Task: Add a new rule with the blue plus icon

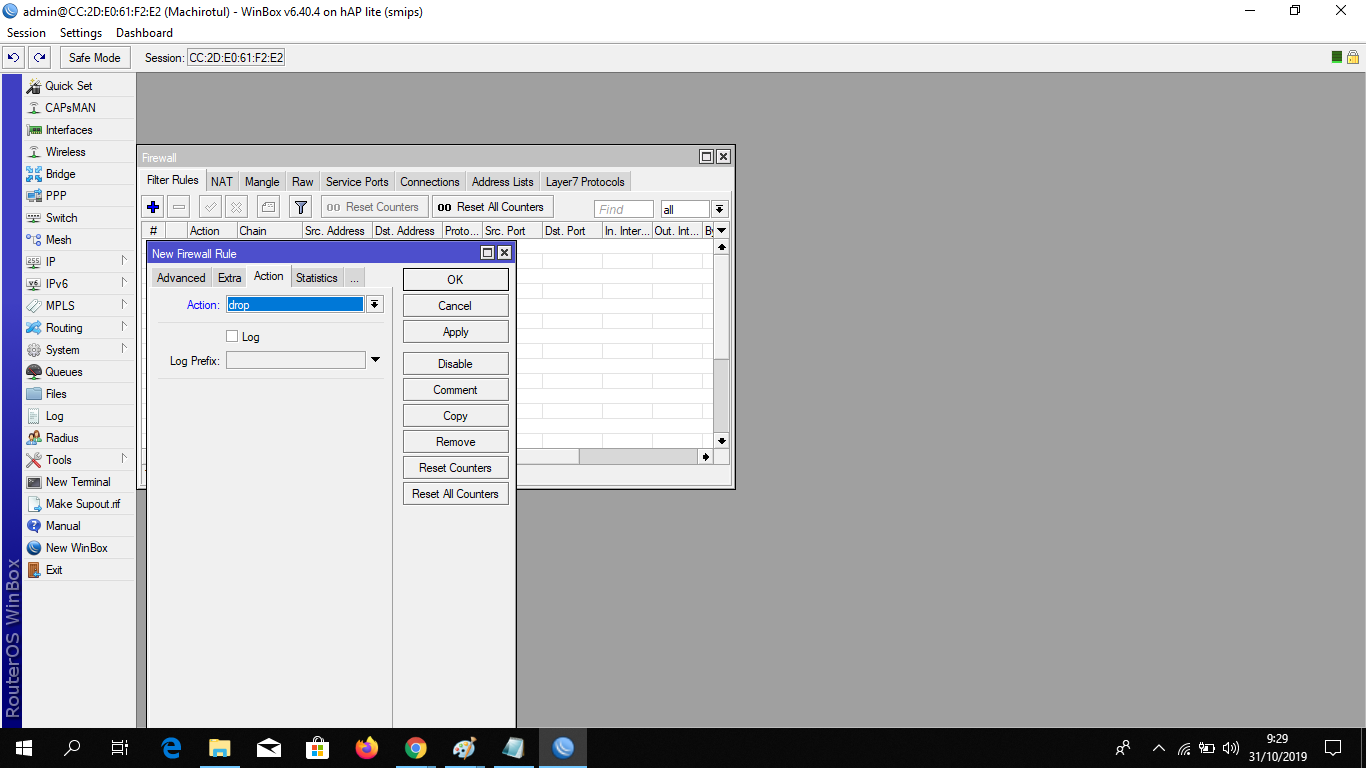Action: pos(153,207)
